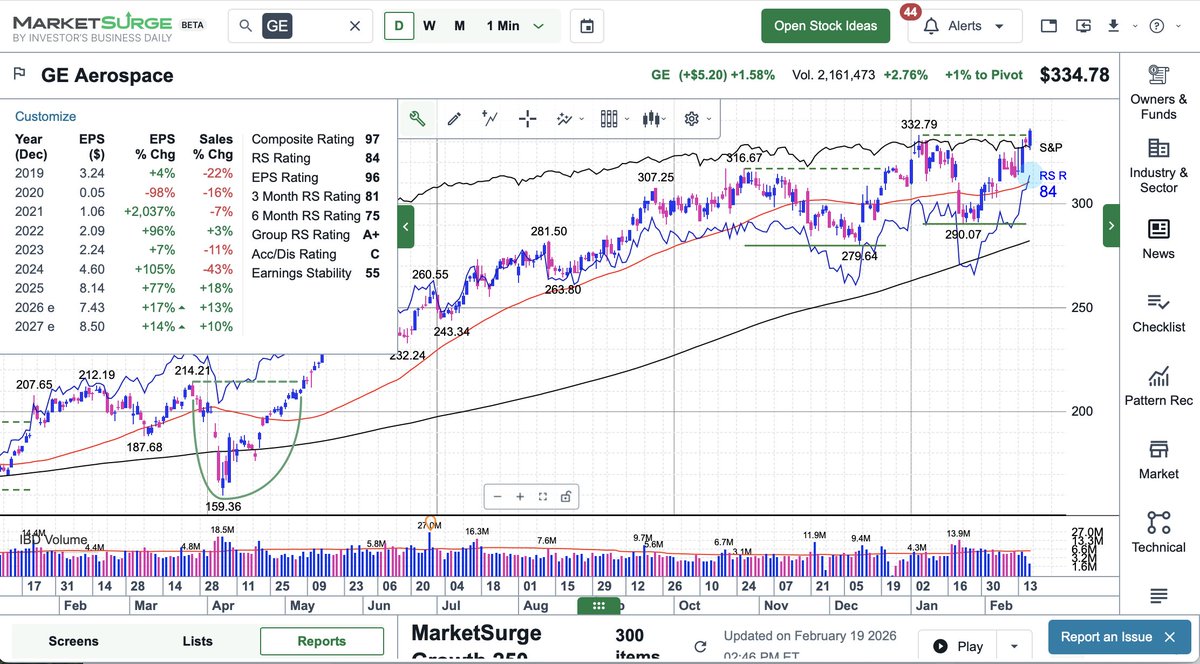This screenshot has height=664, width=1200.
Task: Open the Screens tab
Action: (x=73, y=641)
